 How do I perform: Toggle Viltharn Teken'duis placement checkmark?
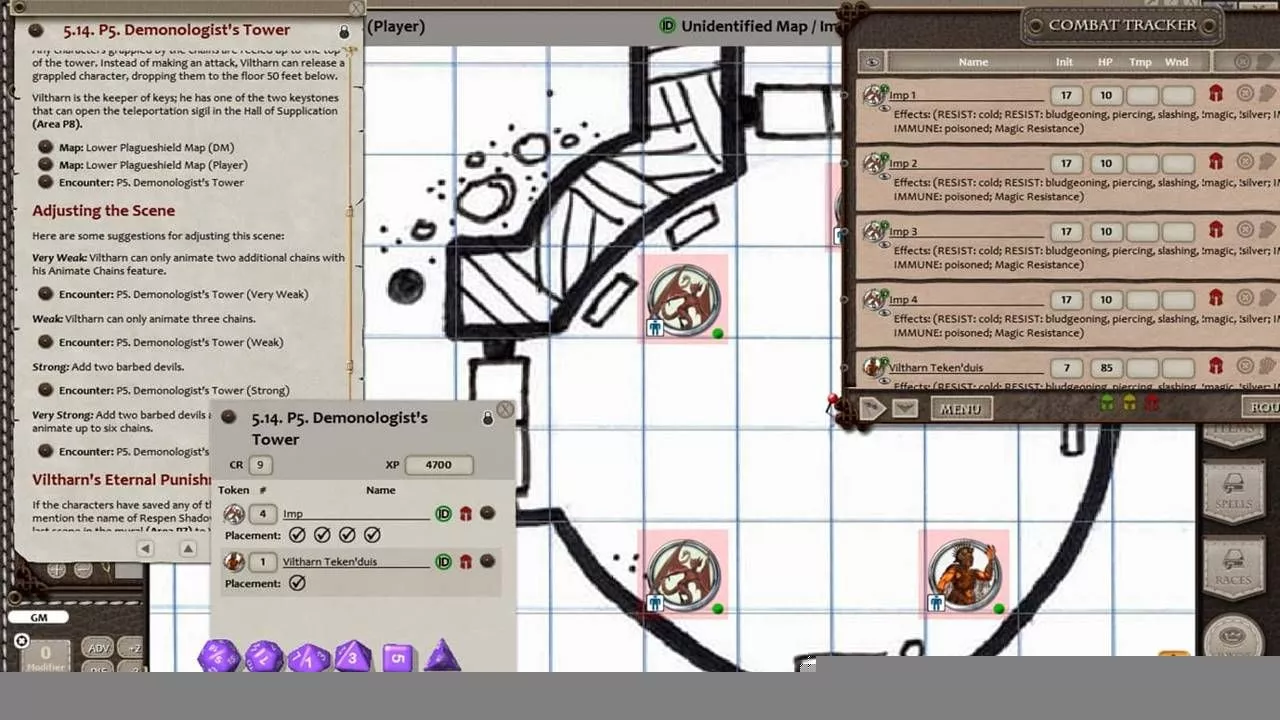(297, 583)
